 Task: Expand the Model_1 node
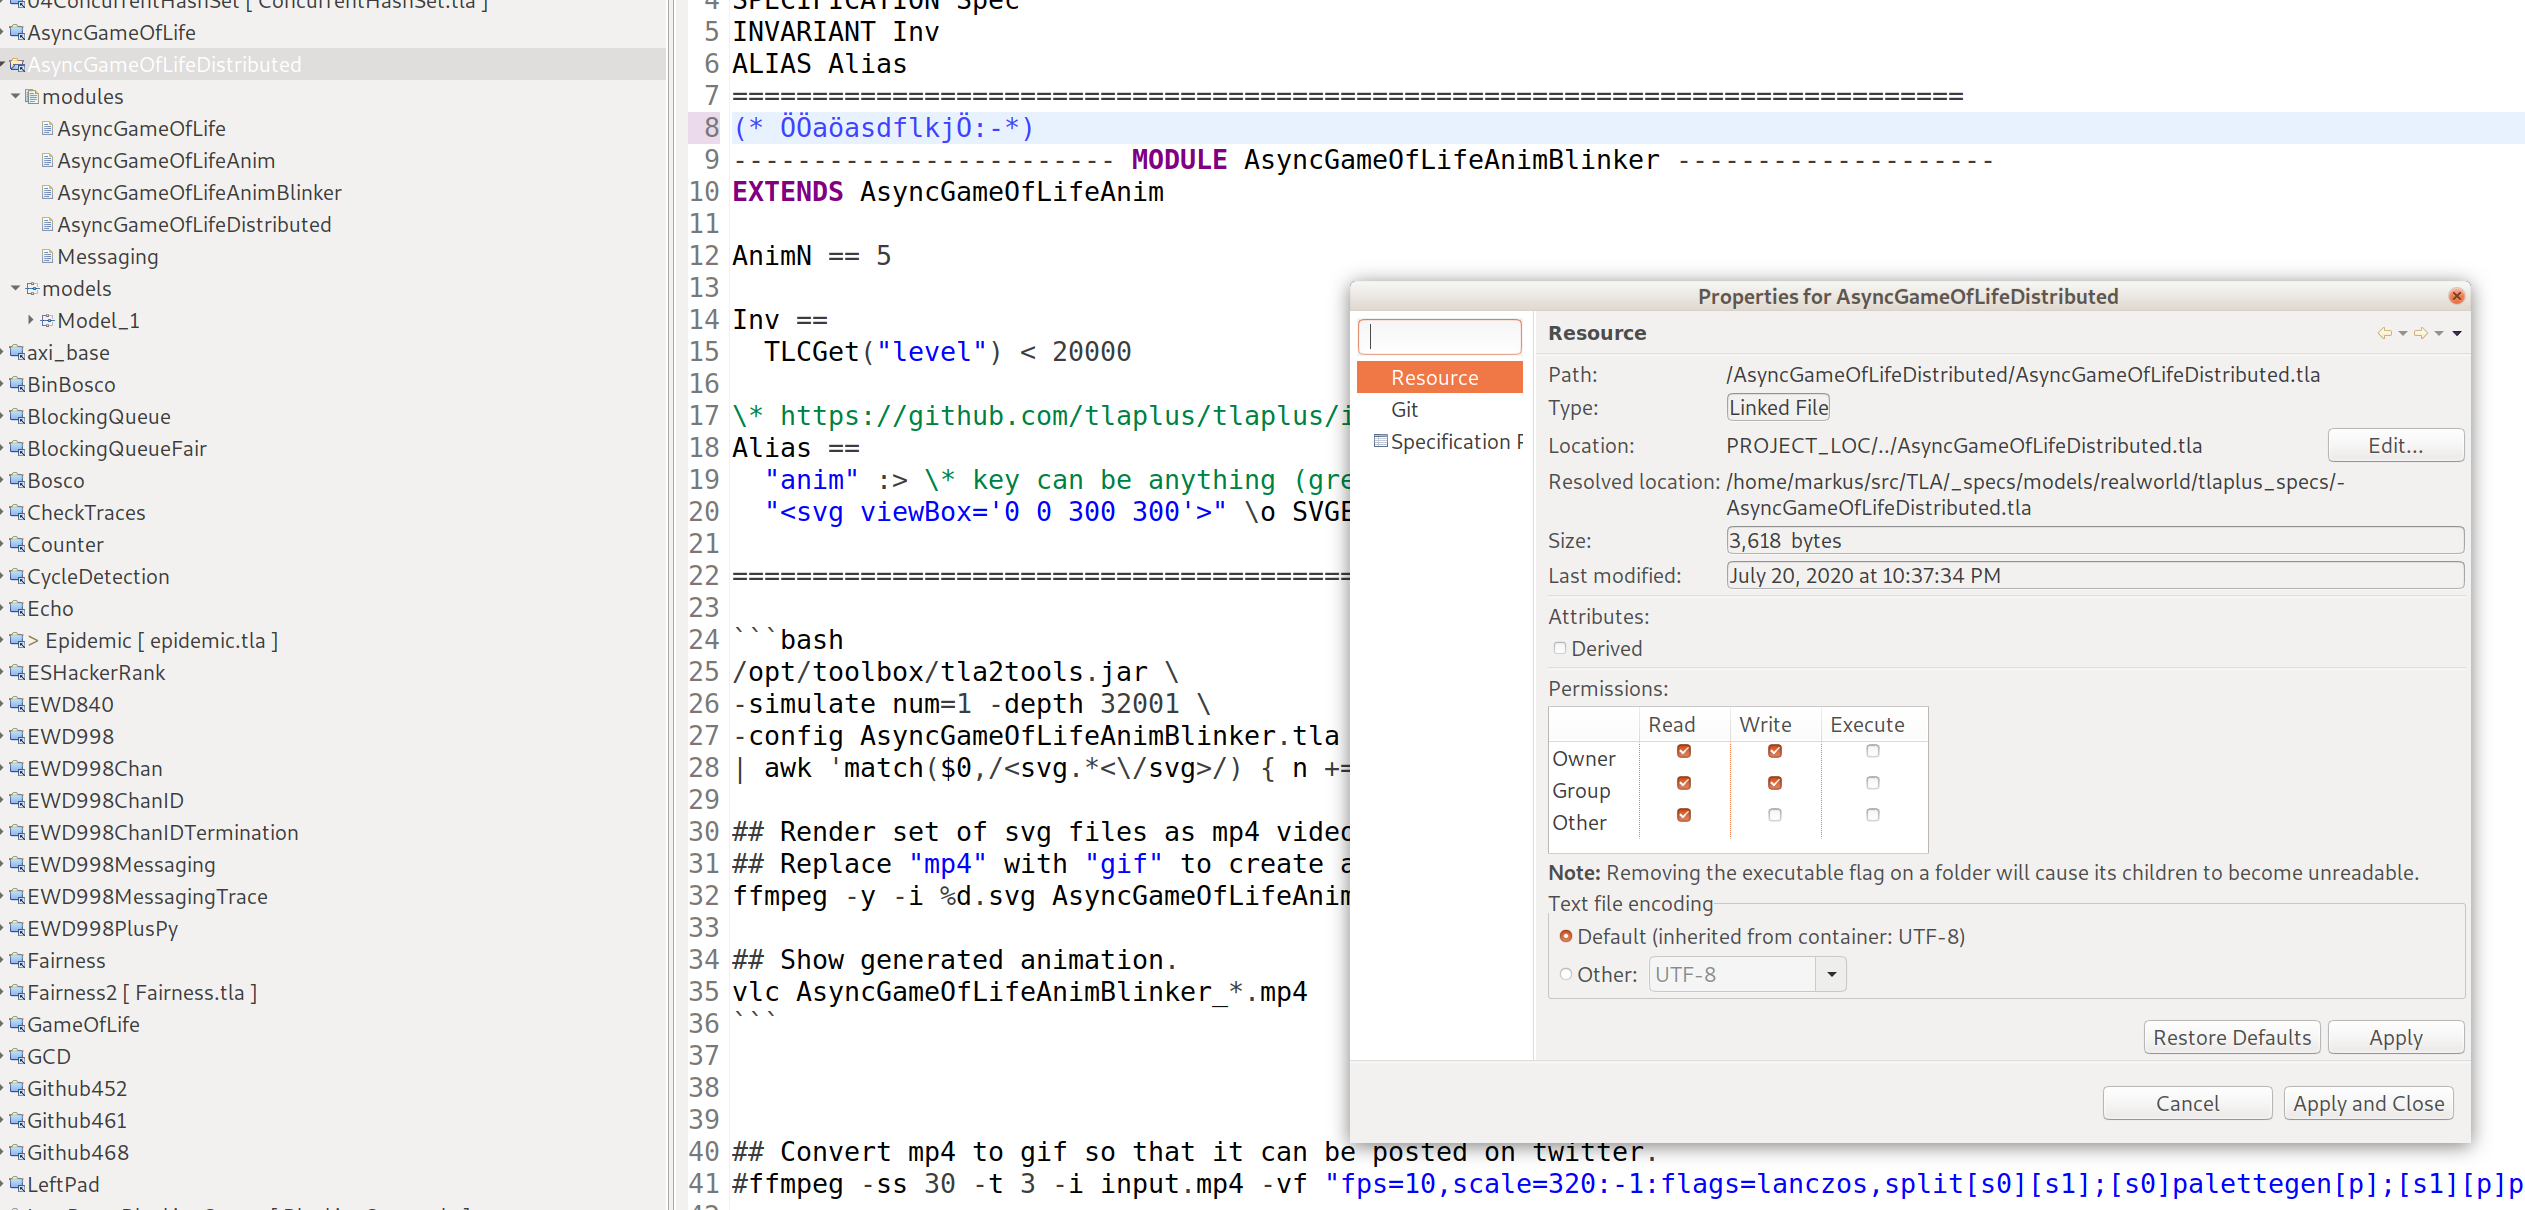pyautogui.click(x=30, y=320)
